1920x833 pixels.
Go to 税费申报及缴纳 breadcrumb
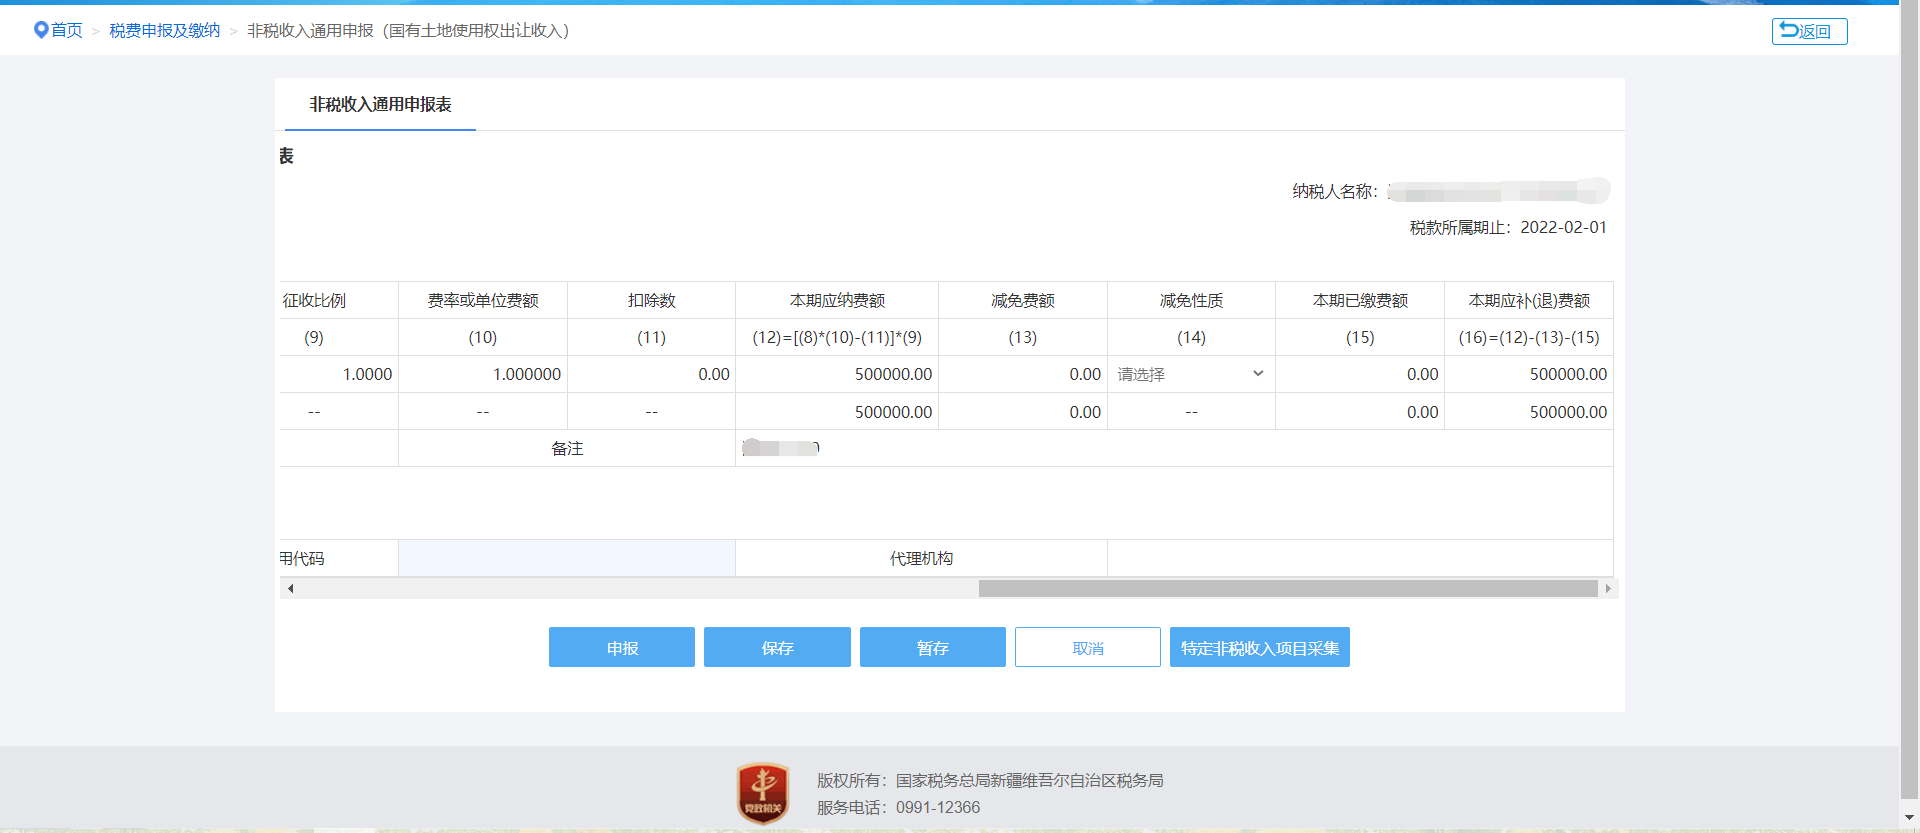165,31
